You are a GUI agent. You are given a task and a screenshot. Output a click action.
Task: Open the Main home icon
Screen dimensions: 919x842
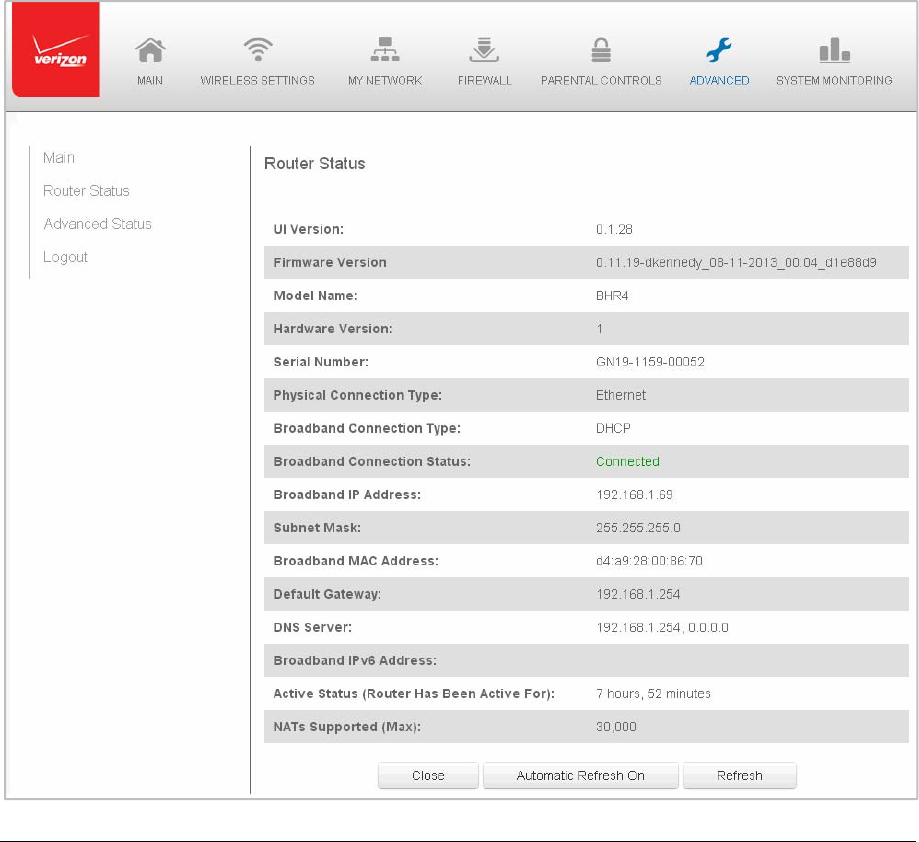click(150, 50)
